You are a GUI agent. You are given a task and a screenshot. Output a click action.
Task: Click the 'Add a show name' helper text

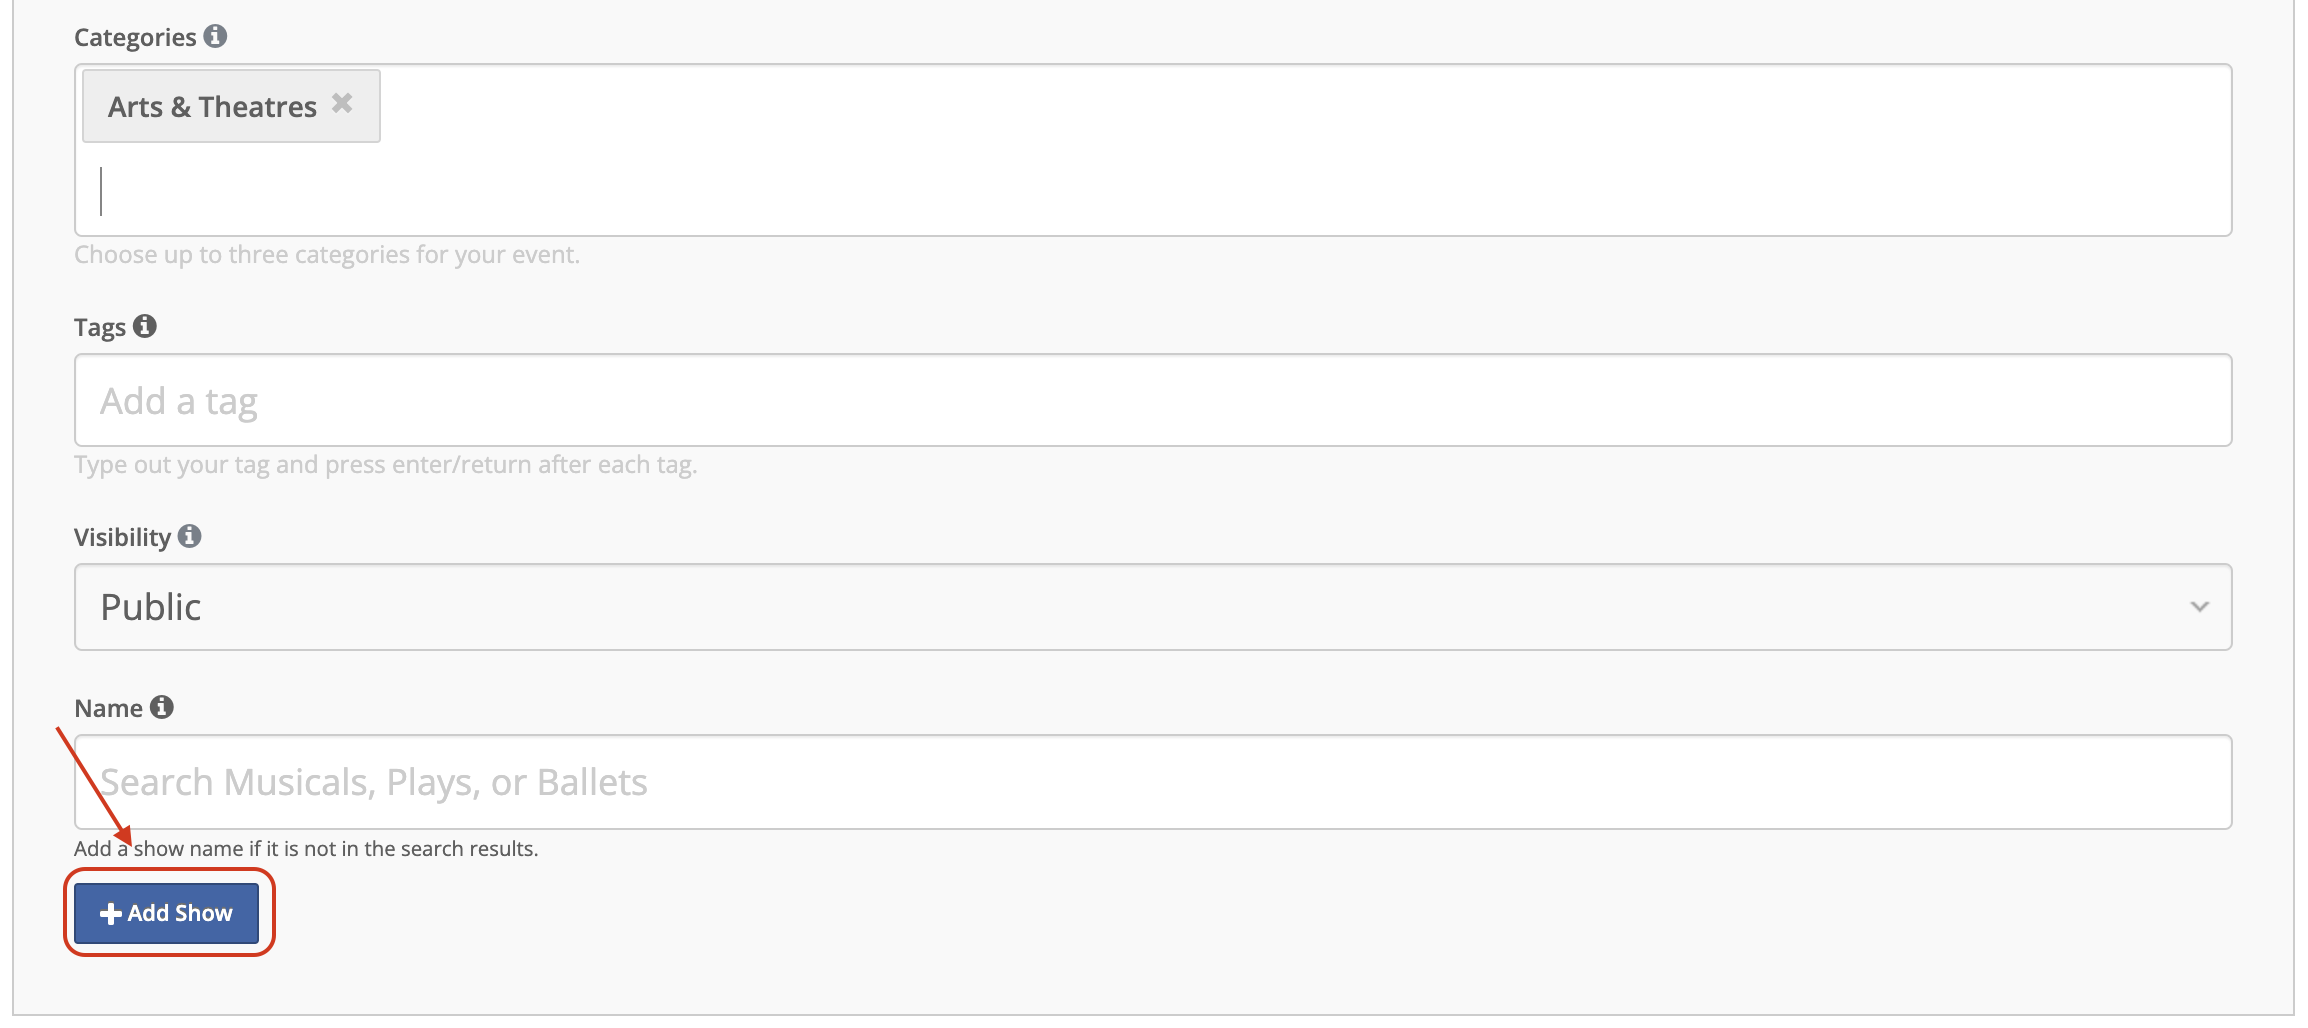coord(306,849)
